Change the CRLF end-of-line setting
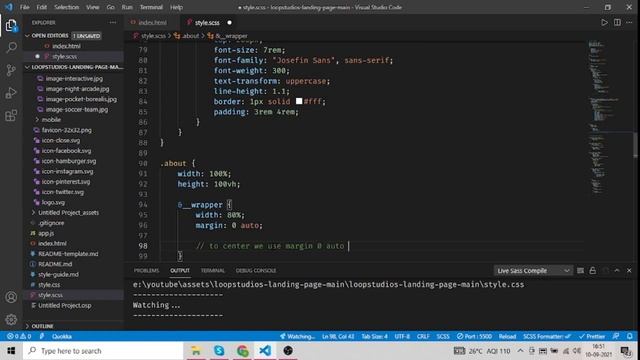640x360 pixels. [423, 336]
